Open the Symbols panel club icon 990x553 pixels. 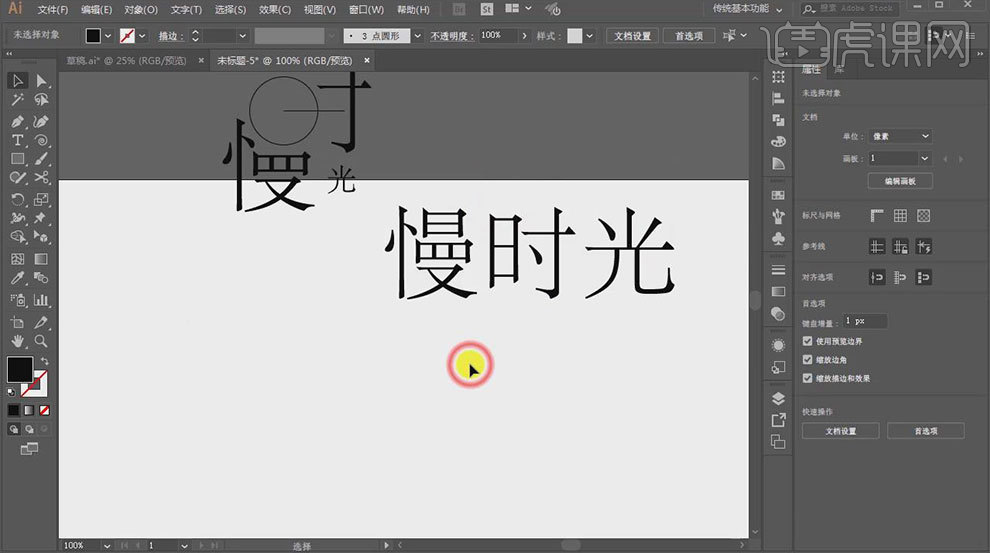click(x=778, y=239)
